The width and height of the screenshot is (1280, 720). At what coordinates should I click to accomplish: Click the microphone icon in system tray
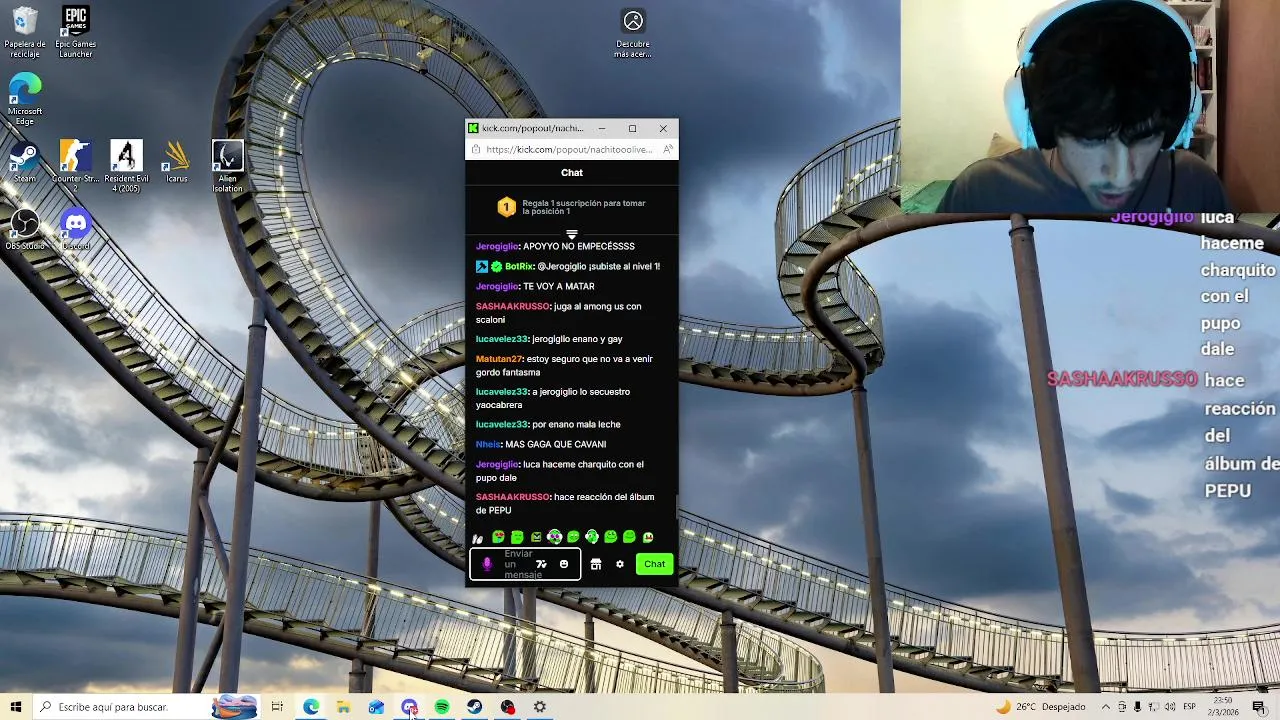(1137, 707)
